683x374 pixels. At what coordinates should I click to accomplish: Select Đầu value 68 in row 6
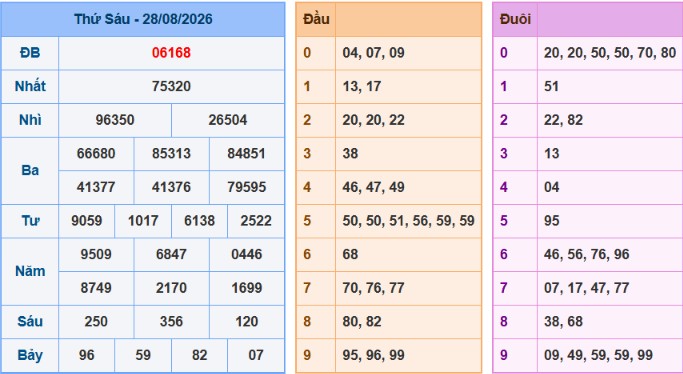coord(350,254)
